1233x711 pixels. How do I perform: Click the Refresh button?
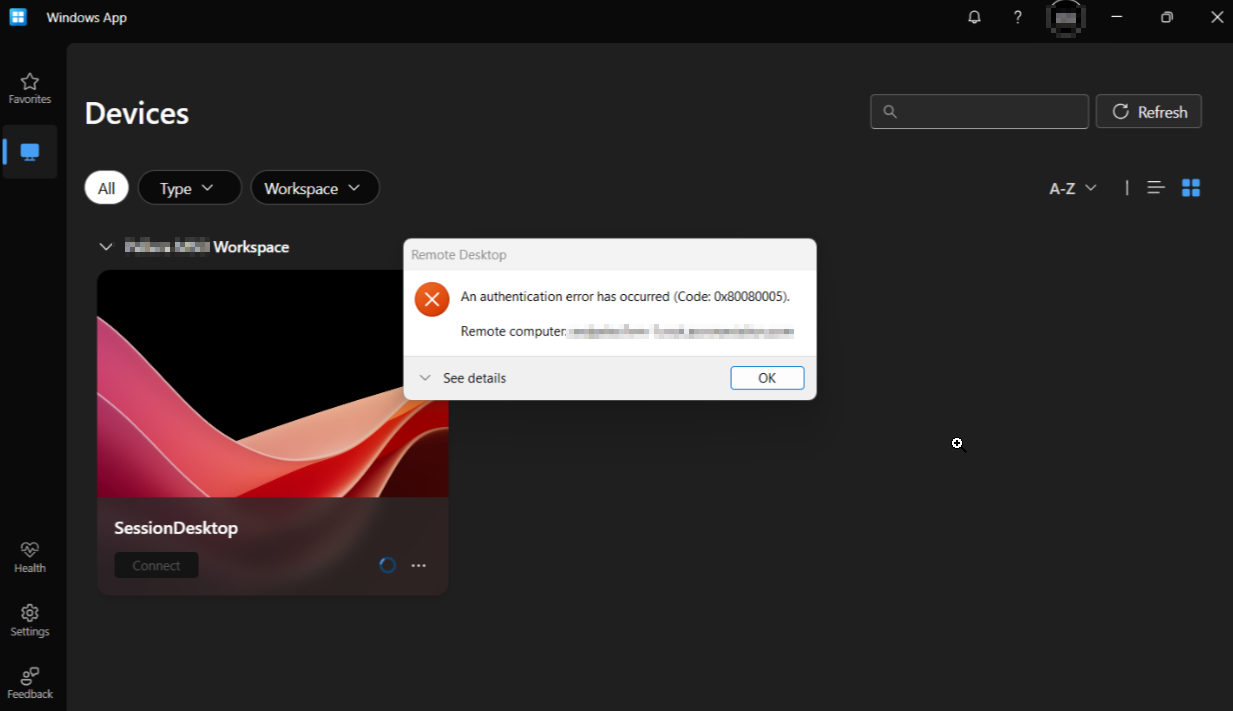1148,111
